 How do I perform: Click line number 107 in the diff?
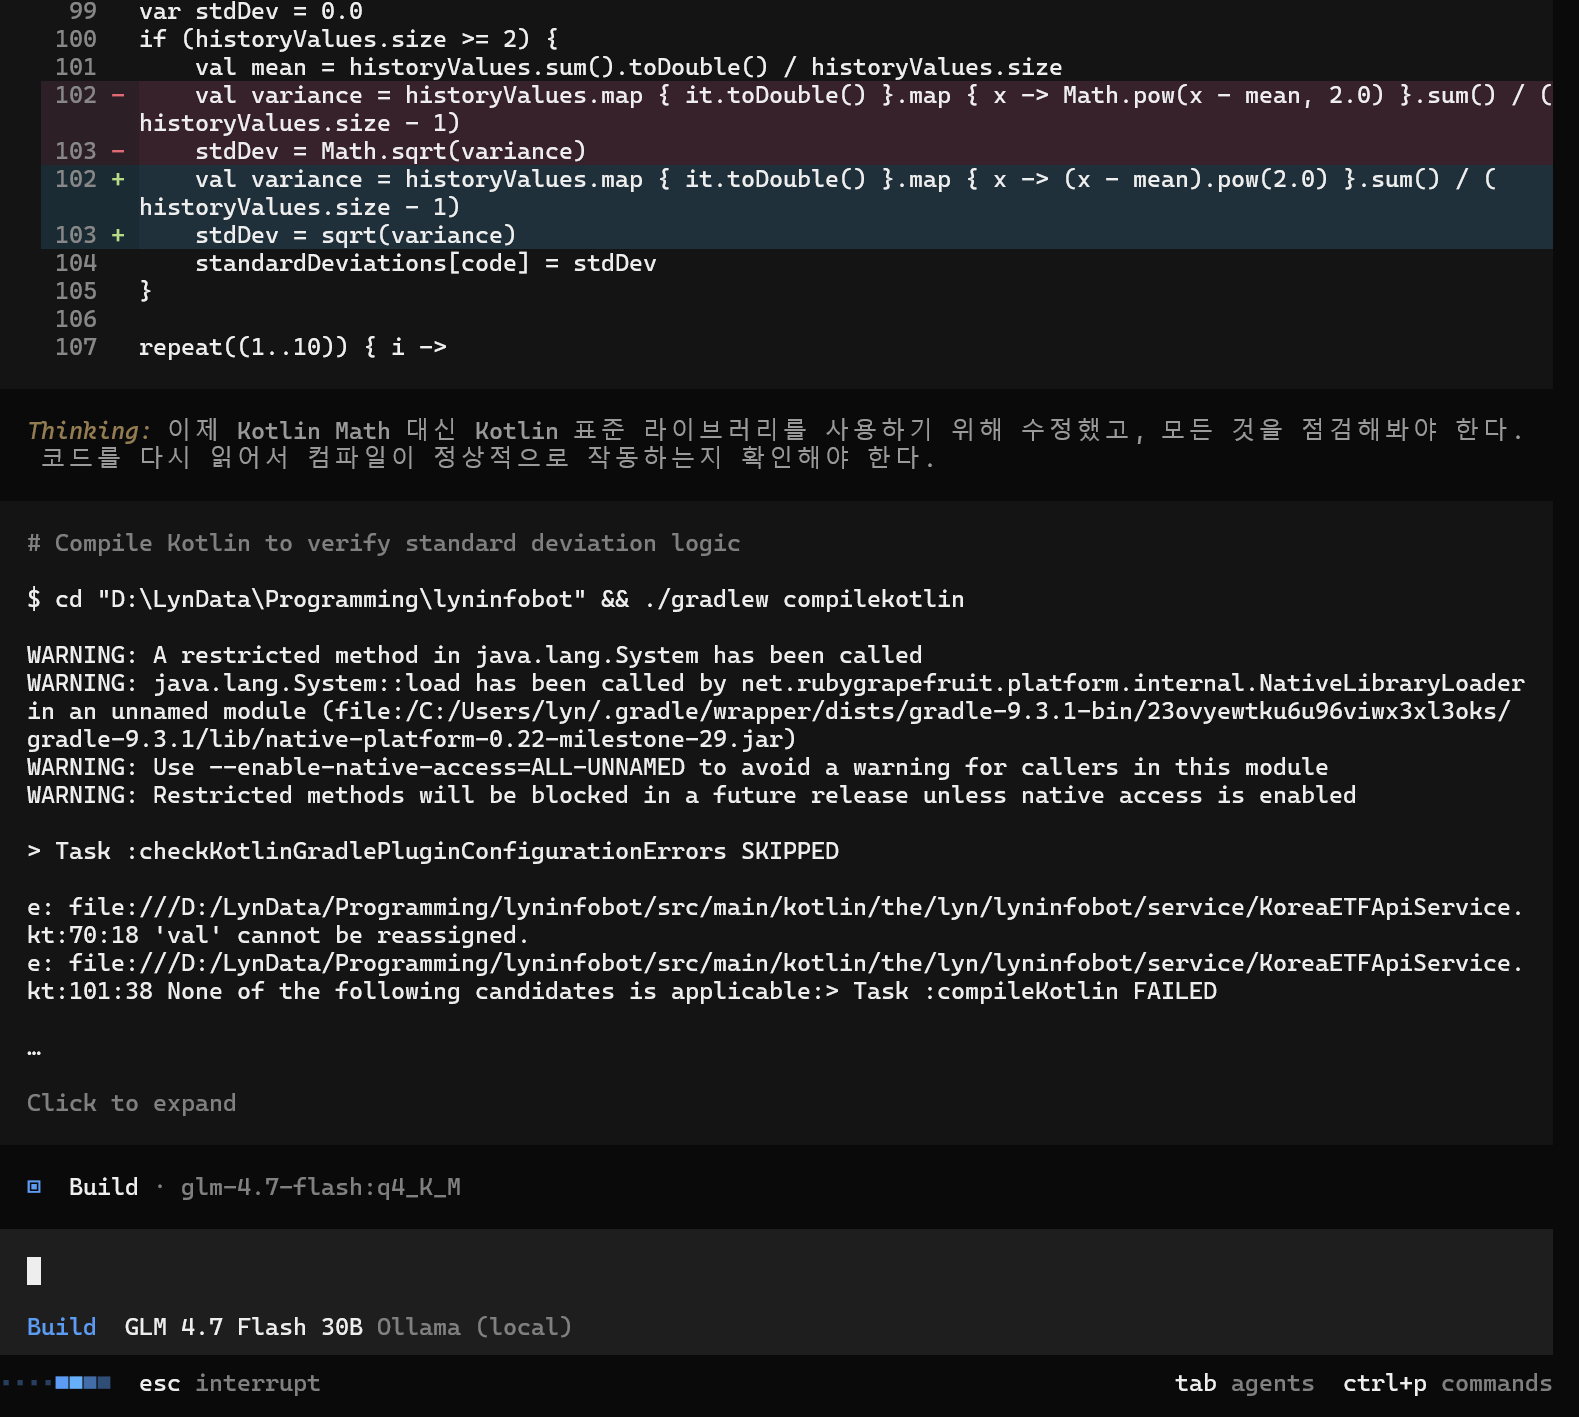click(76, 347)
